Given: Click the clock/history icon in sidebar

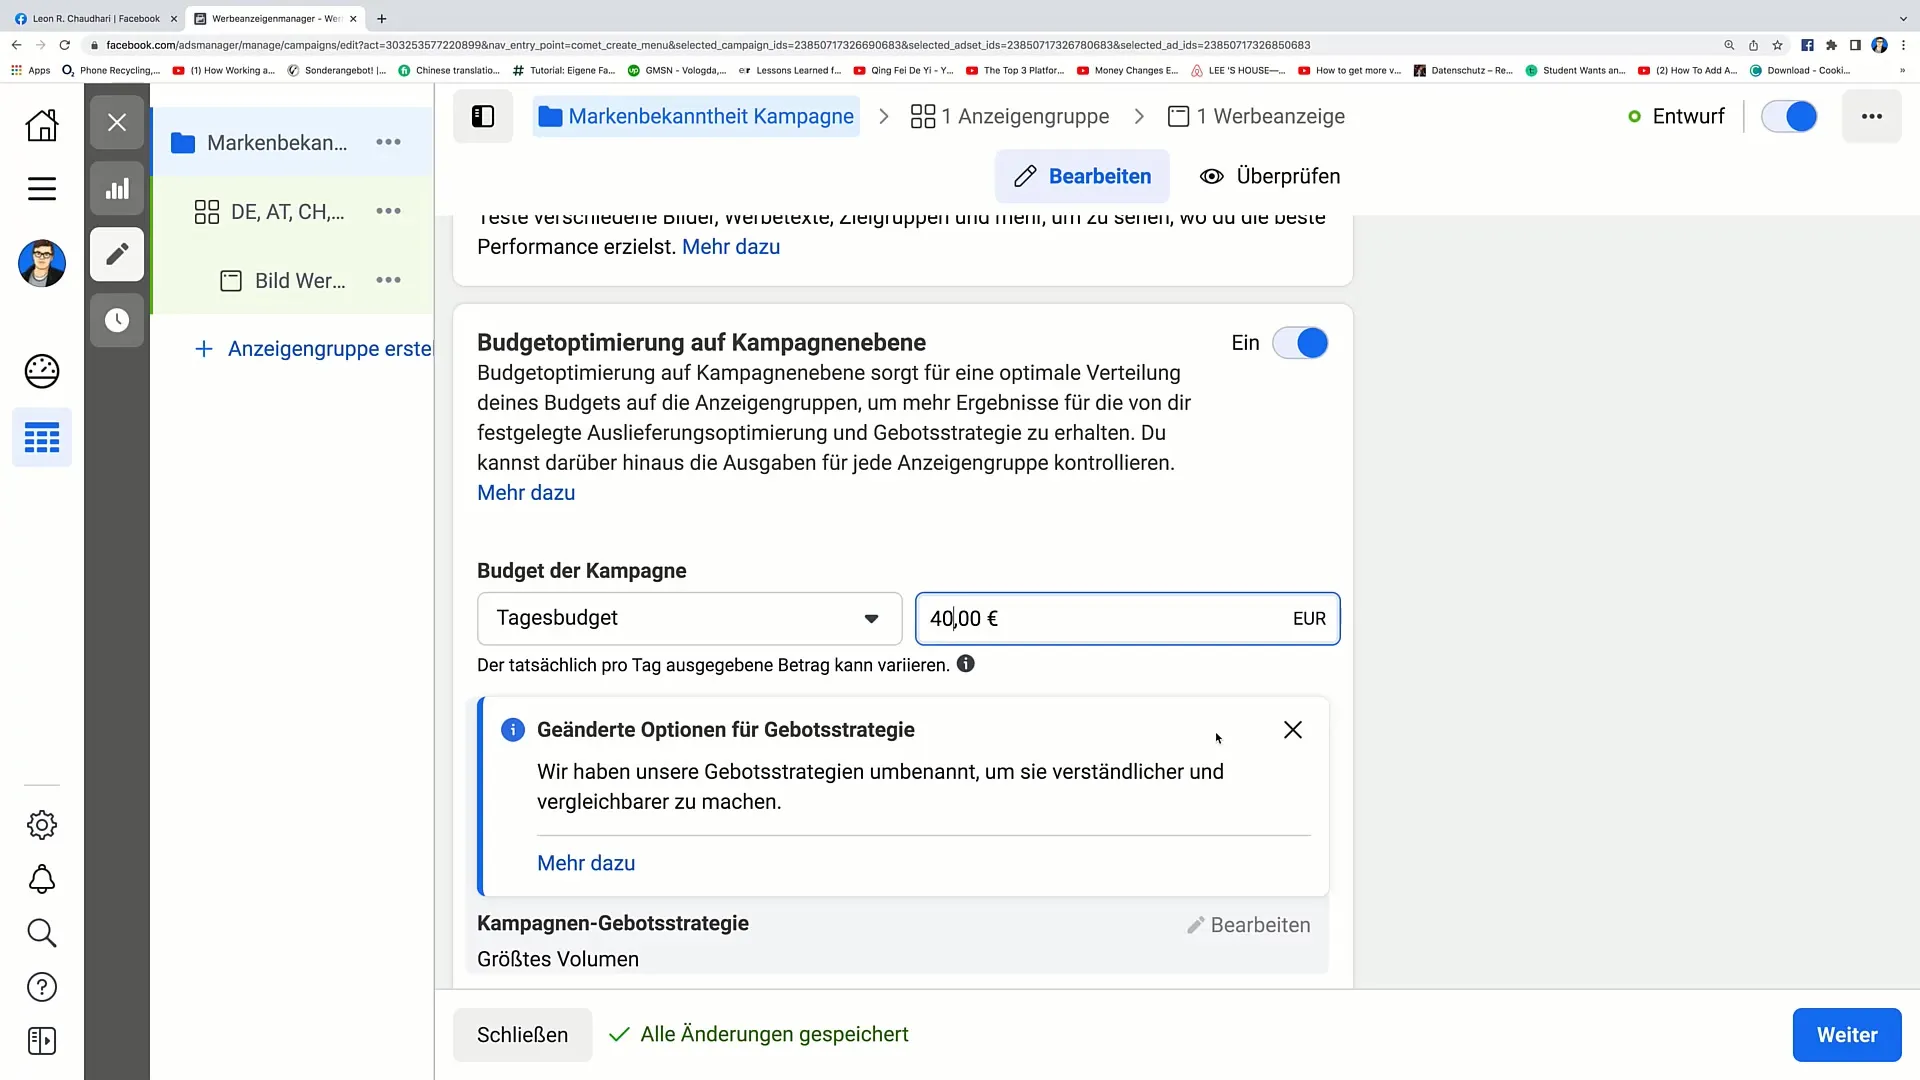Looking at the screenshot, I should click(117, 320).
